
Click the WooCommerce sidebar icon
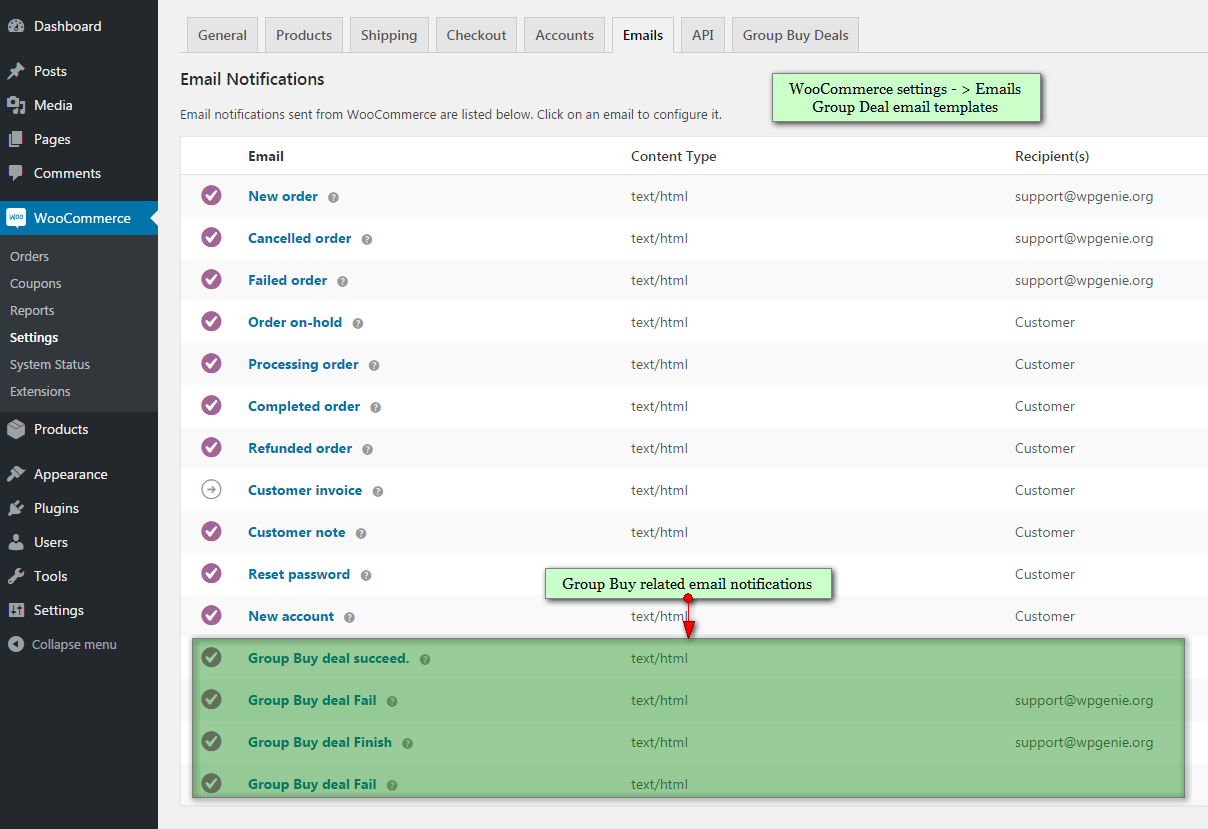16,218
